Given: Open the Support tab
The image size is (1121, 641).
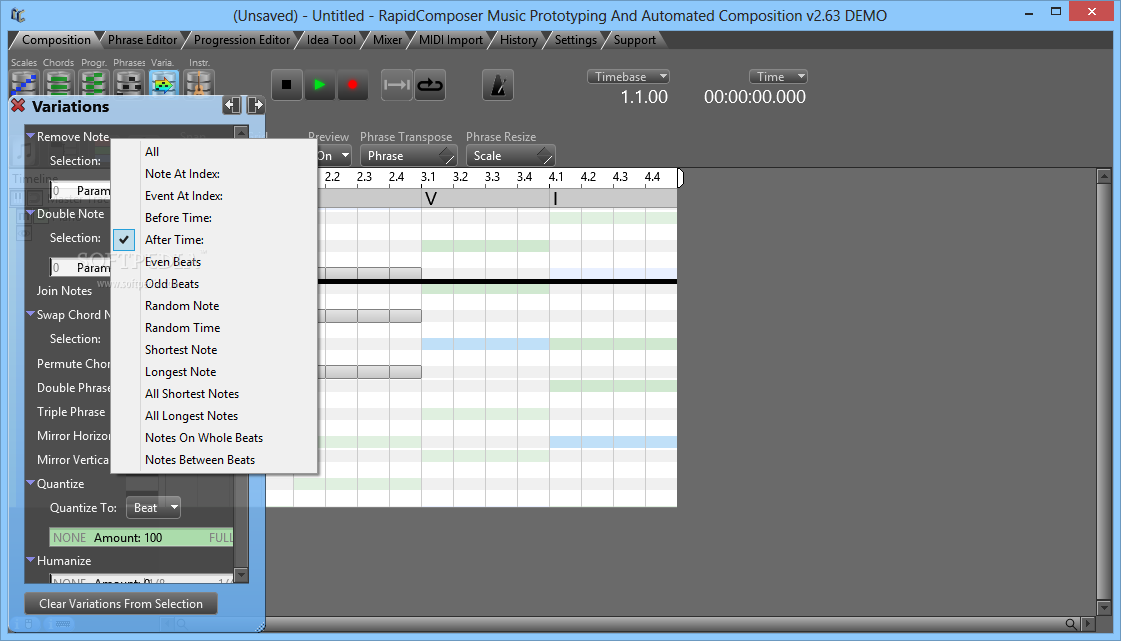Looking at the screenshot, I should point(634,40).
